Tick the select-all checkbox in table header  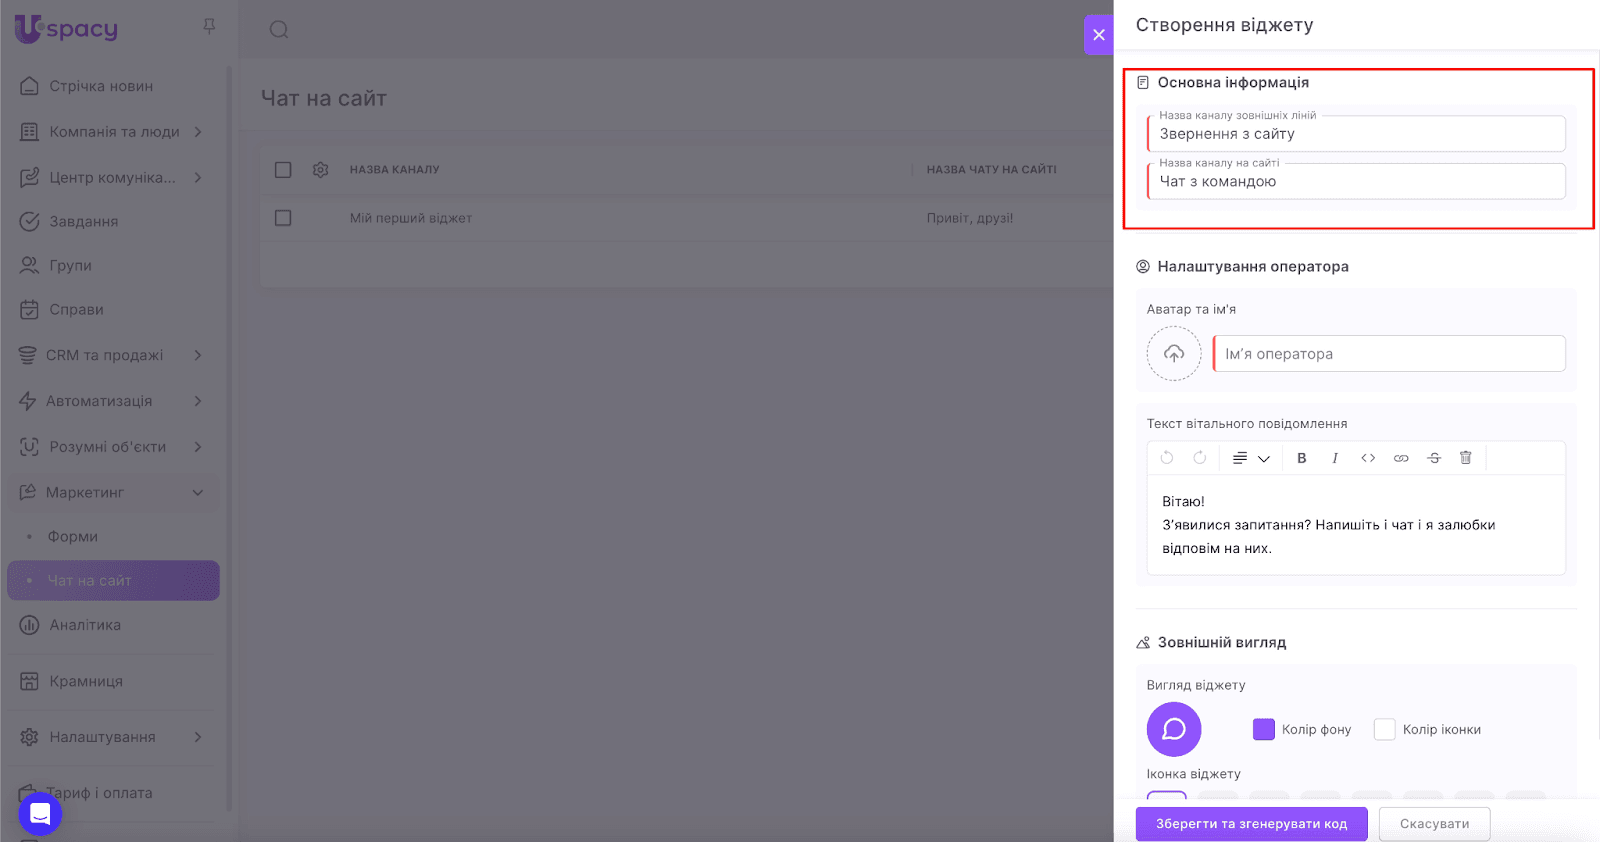[x=283, y=170]
